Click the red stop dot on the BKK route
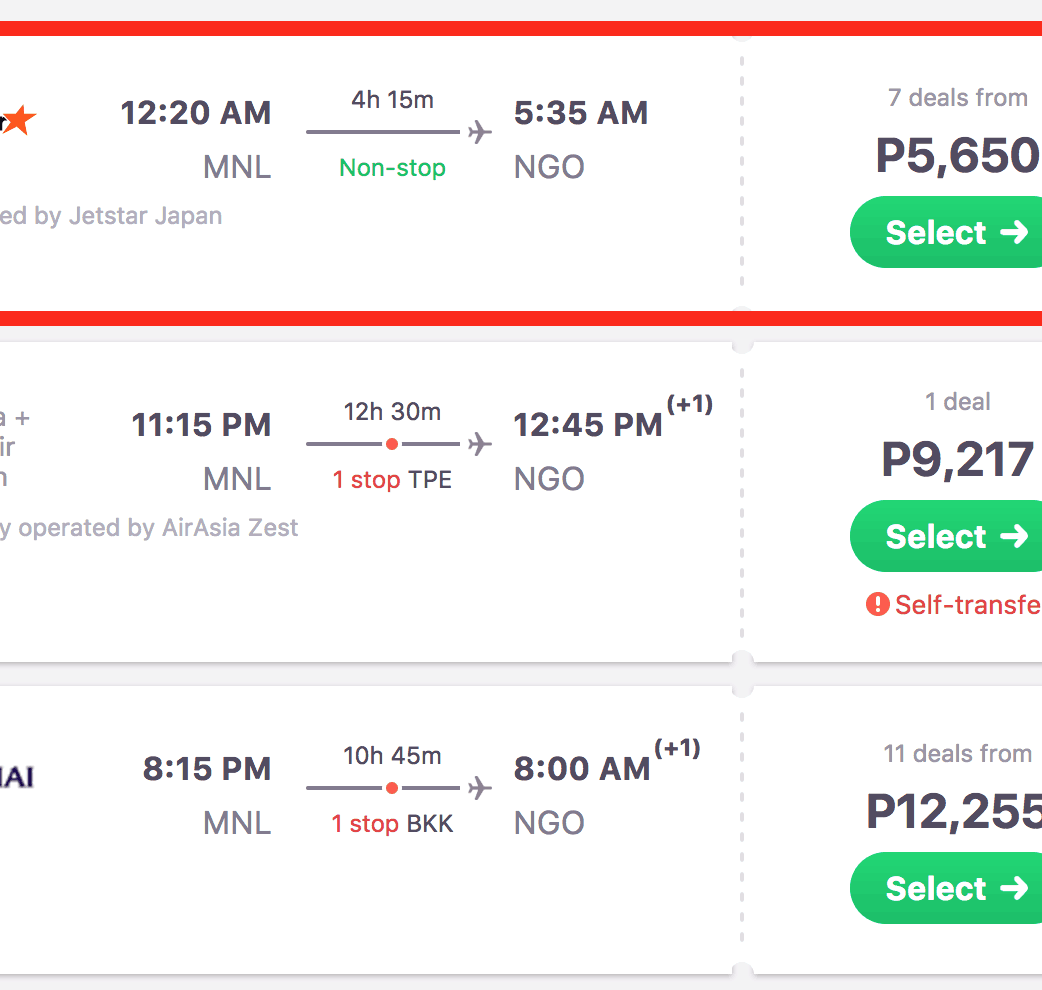 [x=392, y=788]
